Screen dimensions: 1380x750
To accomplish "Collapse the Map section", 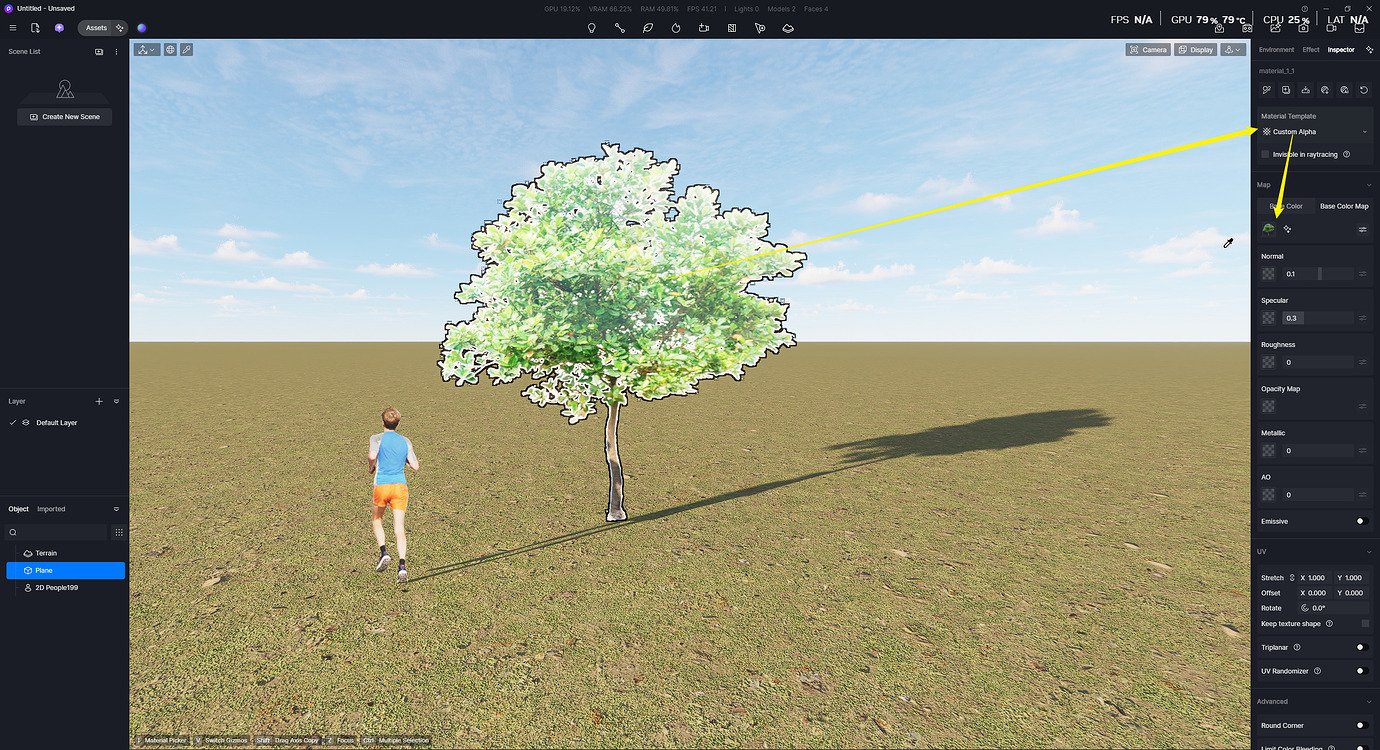I will [1368, 184].
